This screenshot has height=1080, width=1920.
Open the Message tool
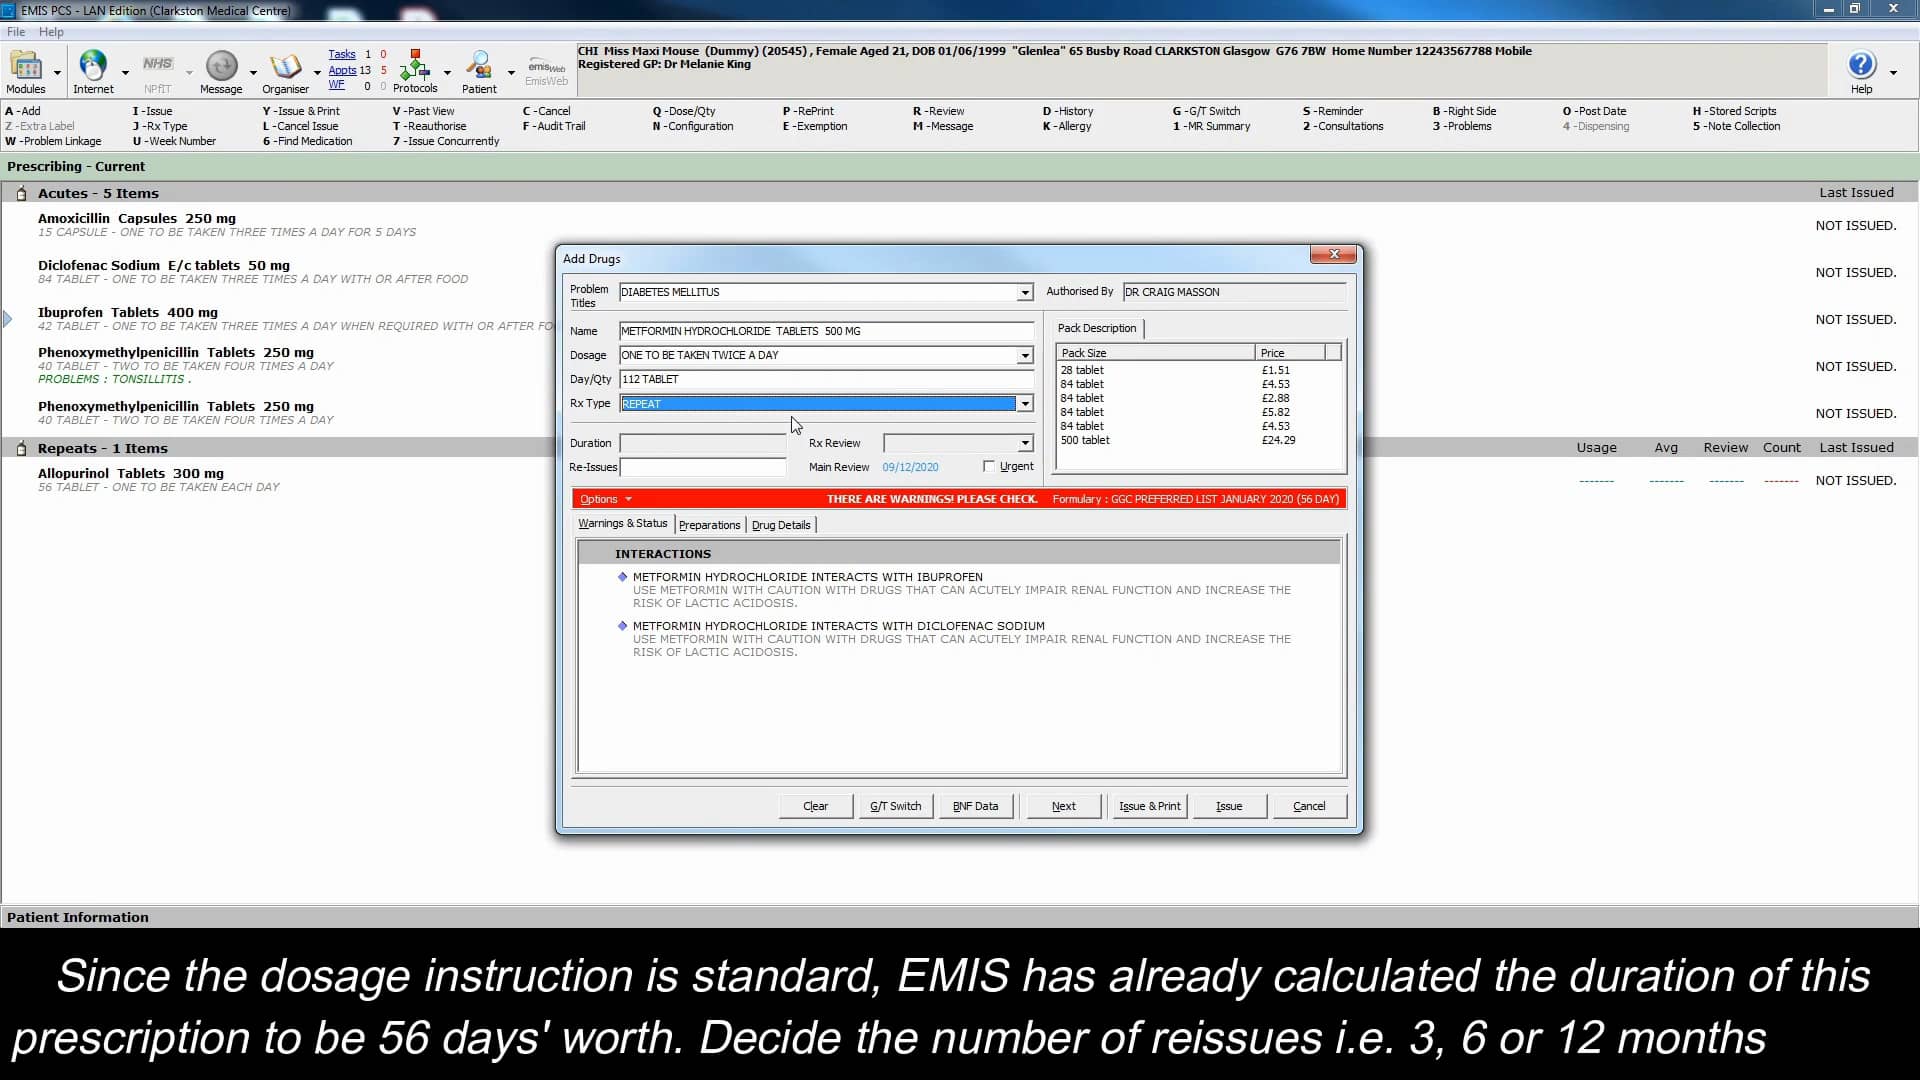tap(221, 67)
